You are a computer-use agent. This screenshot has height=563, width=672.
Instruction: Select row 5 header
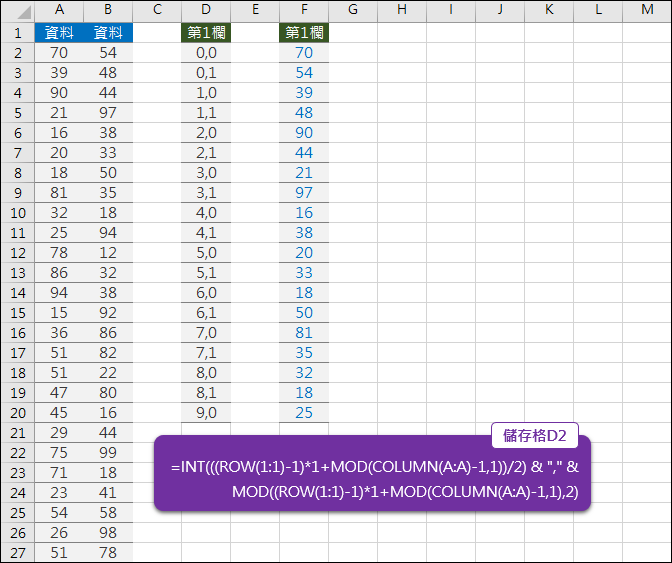[18, 113]
